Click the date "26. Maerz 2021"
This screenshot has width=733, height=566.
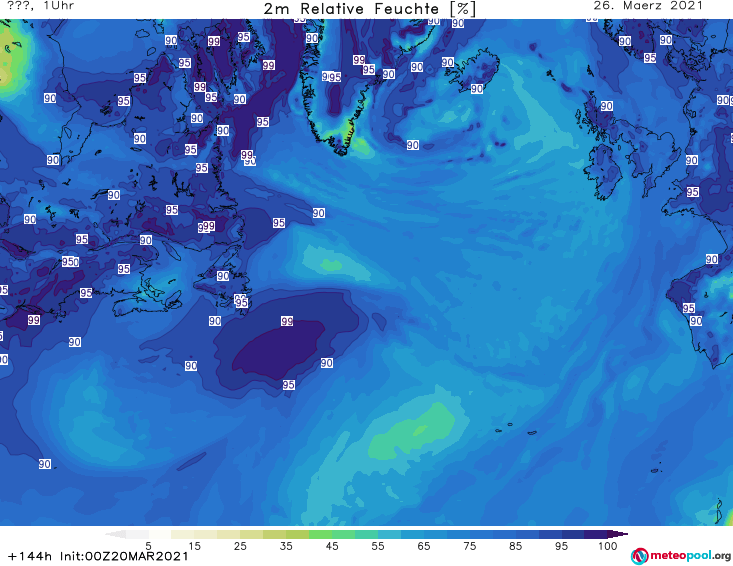648,6
